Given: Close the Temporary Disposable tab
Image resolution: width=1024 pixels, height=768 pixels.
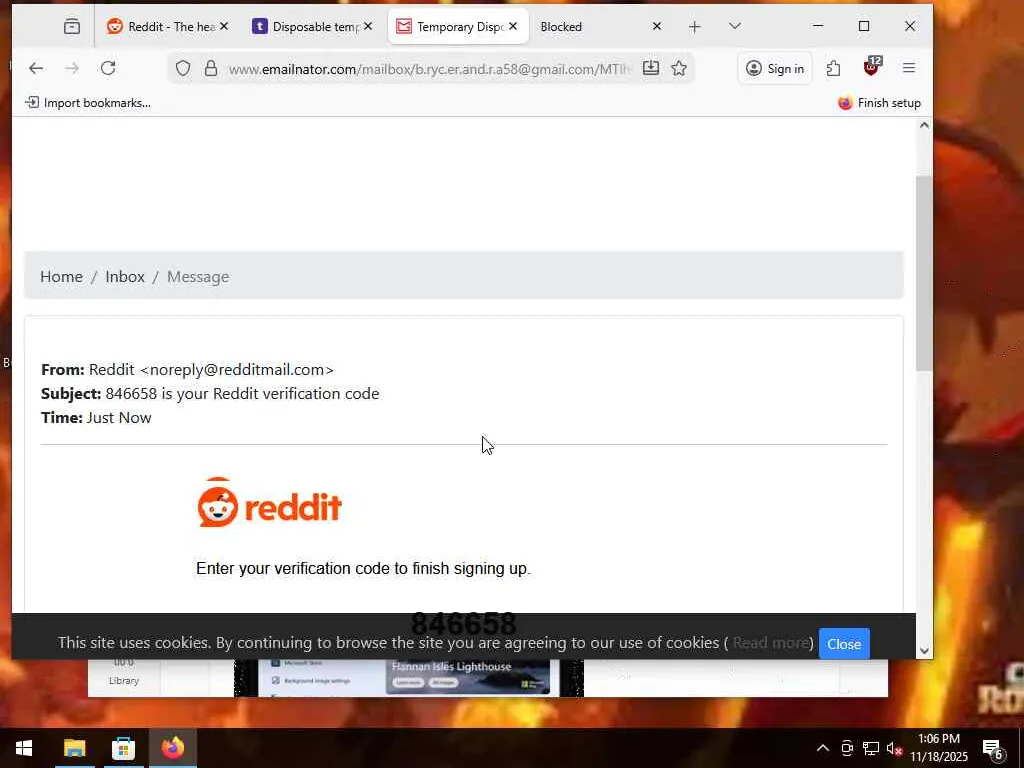Looking at the screenshot, I should click(x=513, y=26).
